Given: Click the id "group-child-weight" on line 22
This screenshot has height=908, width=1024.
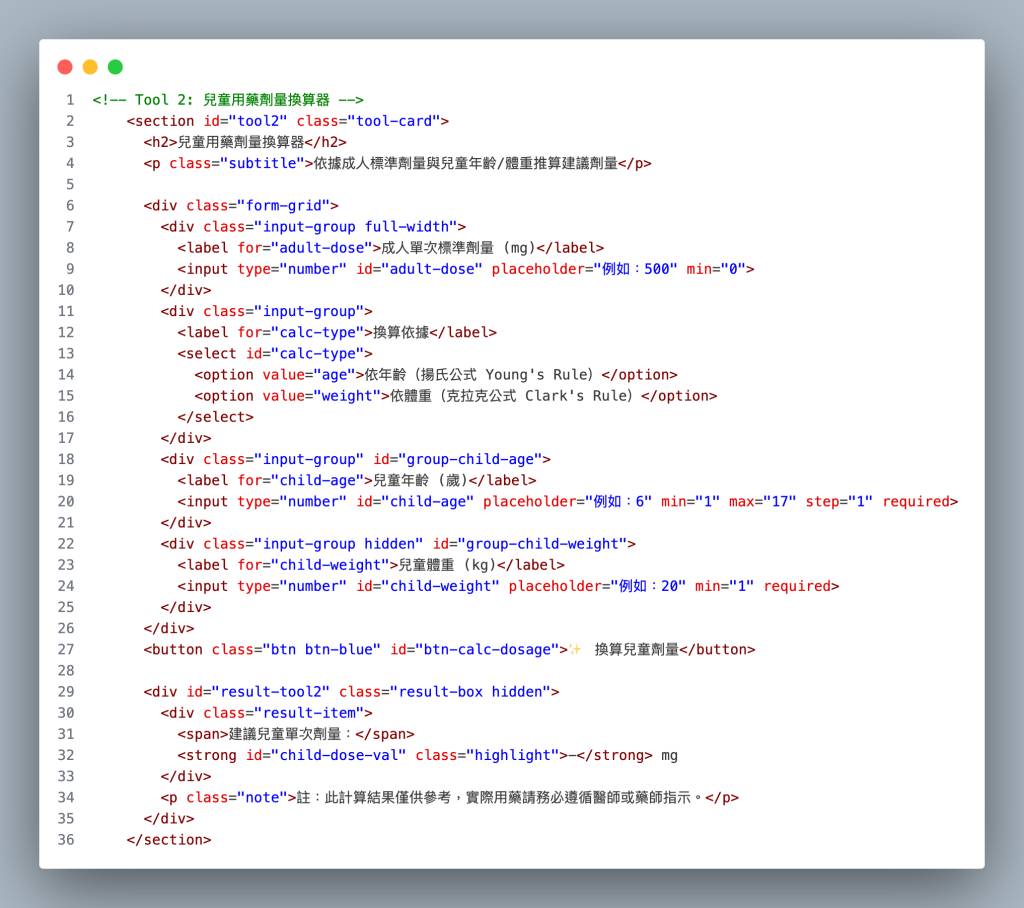Looking at the screenshot, I should coord(543,544).
